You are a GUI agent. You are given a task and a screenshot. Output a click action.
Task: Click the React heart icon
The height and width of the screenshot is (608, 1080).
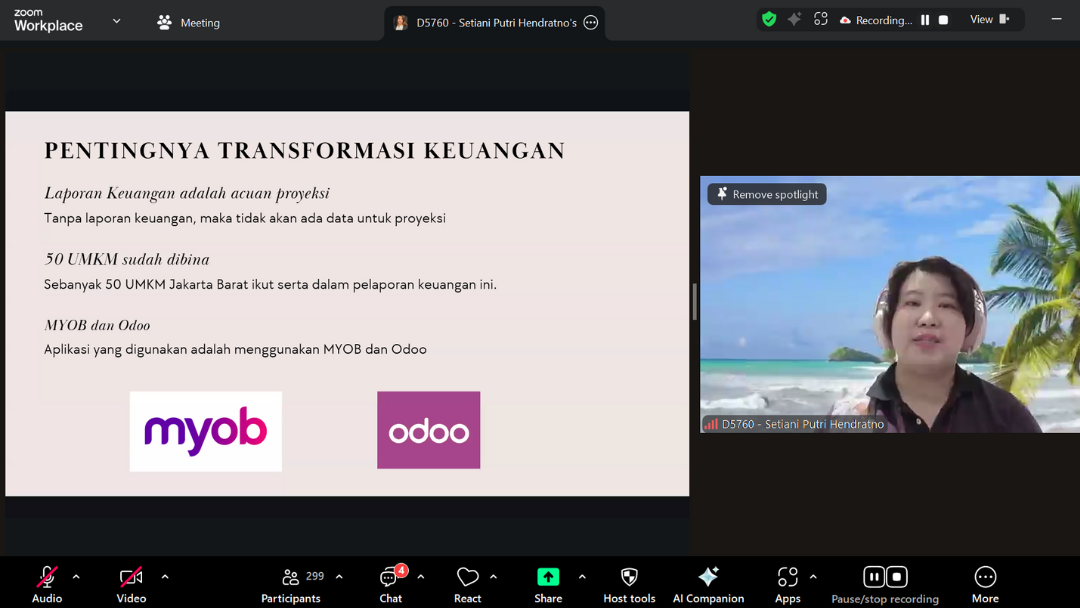pos(467,577)
